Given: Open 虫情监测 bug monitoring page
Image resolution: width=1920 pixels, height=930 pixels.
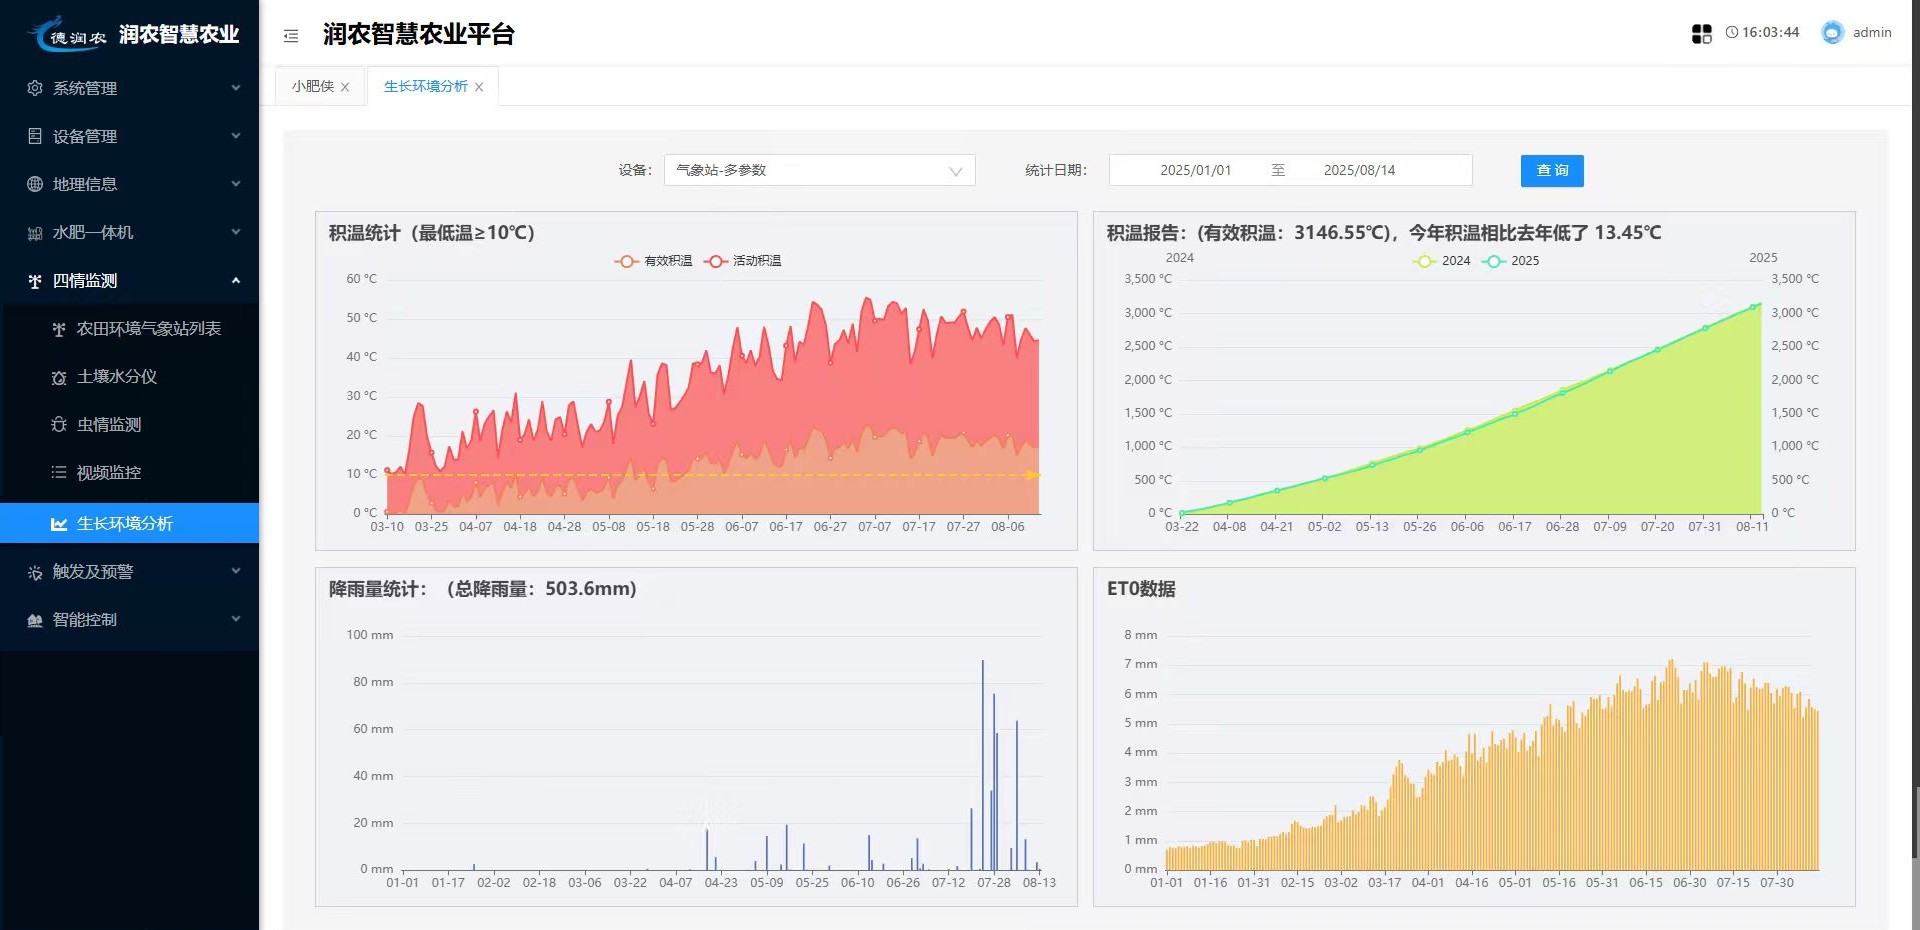Looking at the screenshot, I should (109, 425).
